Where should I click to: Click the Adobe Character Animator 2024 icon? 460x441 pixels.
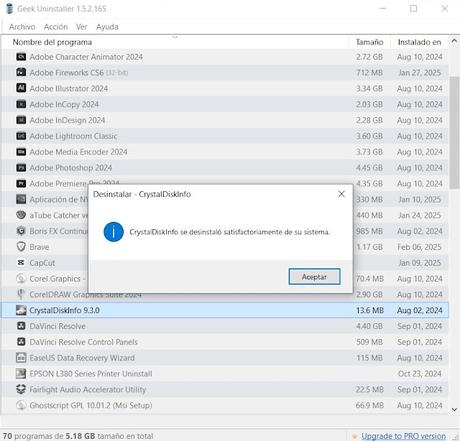point(21,57)
